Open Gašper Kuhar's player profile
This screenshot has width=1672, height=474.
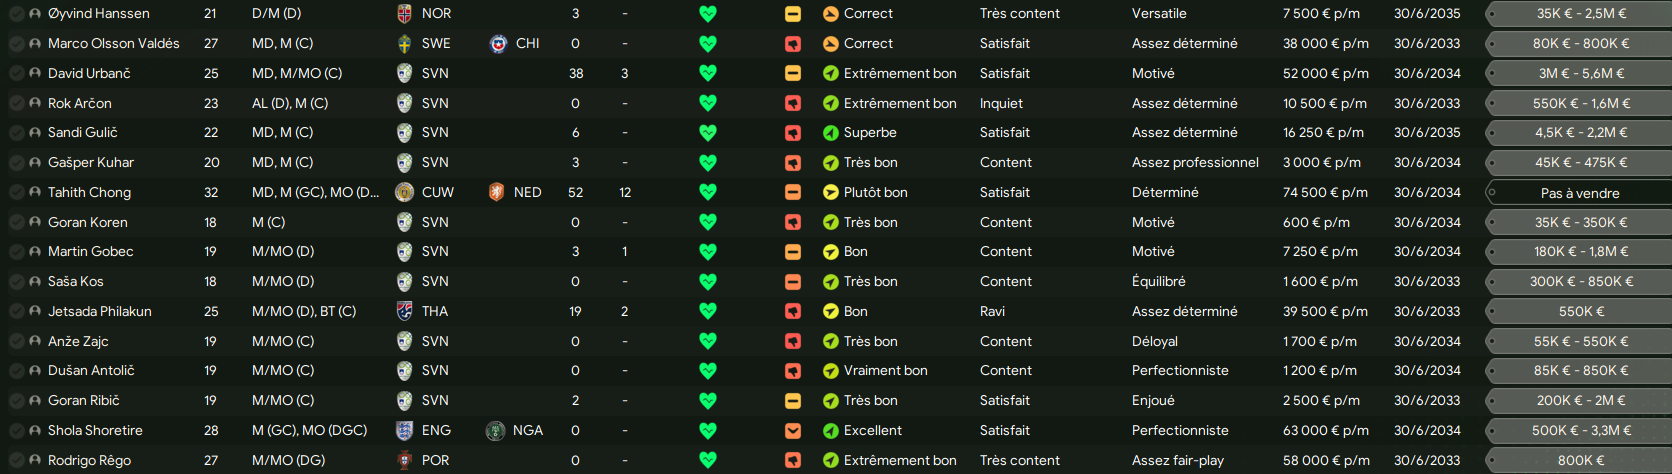91,162
